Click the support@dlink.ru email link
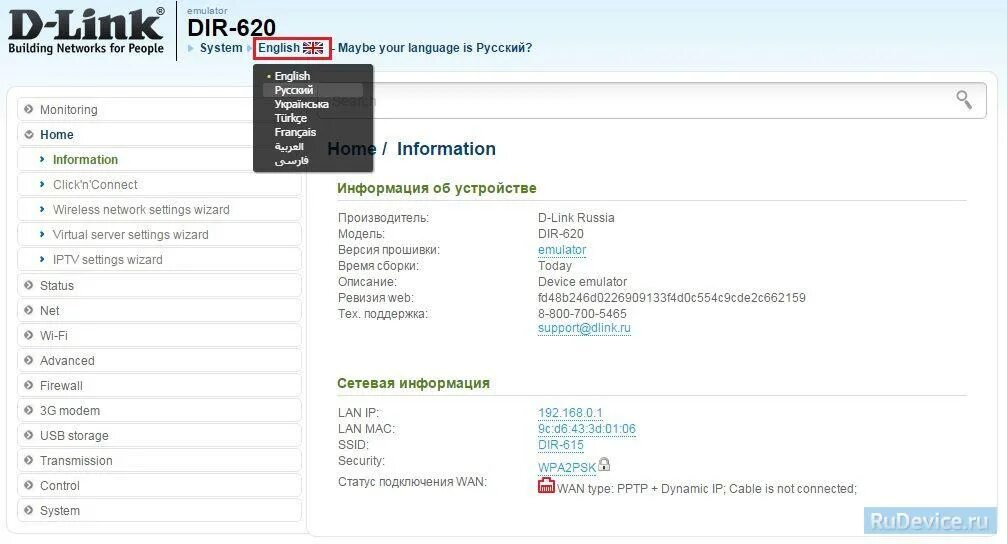This screenshot has width=1007, height=544. click(584, 328)
